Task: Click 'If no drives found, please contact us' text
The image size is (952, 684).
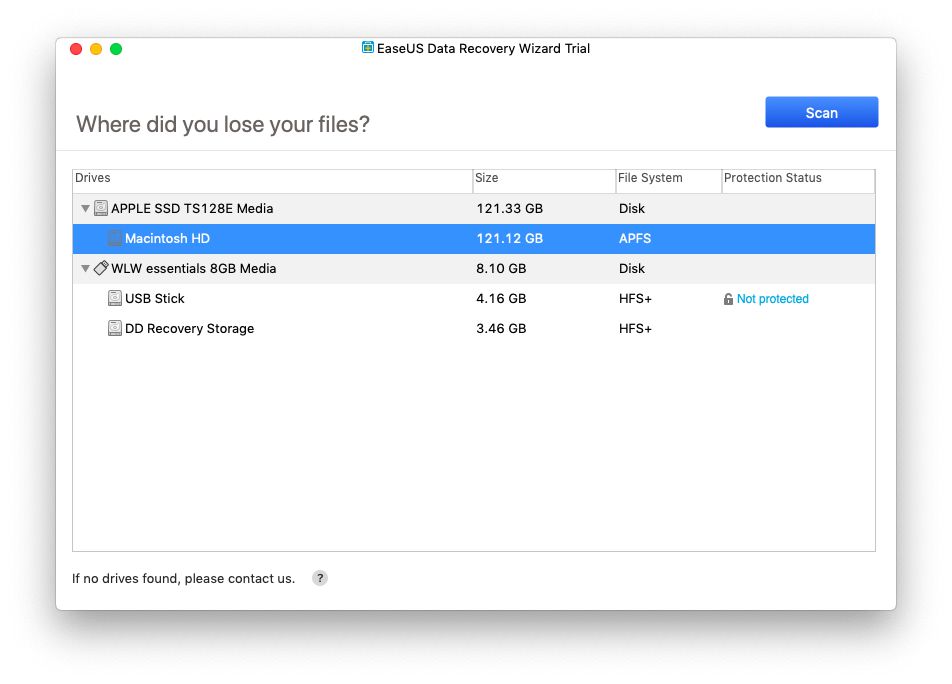Action: [183, 578]
